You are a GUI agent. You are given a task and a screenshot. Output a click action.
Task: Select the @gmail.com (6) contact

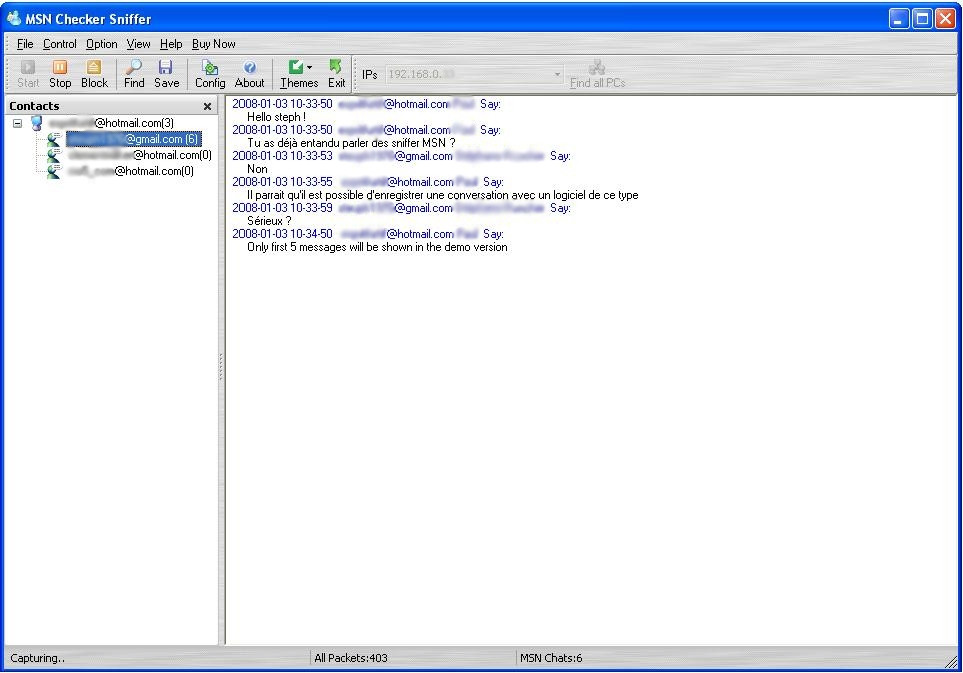coord(134,139)
